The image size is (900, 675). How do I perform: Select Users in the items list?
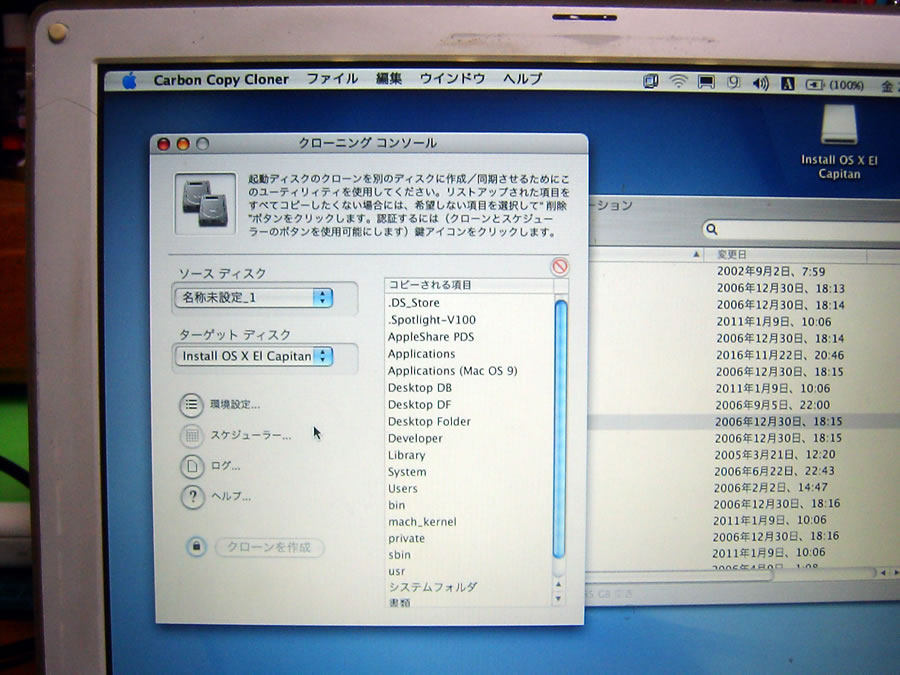pyautogui.click(x=402, y=488)
